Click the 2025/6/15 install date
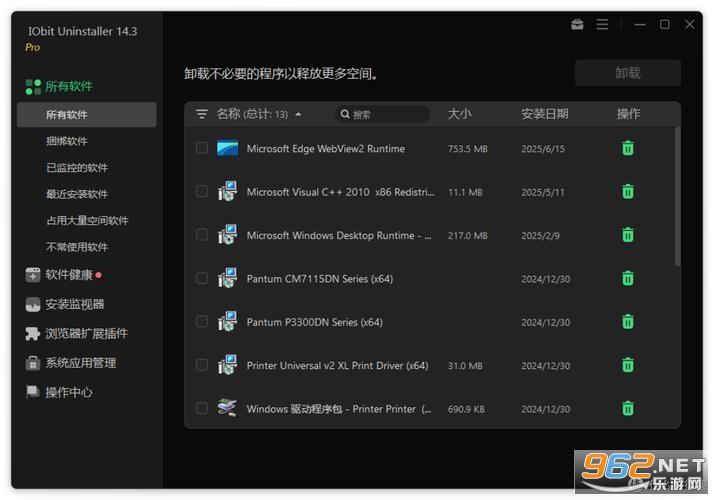714x500 pixels. click(543, 149)
